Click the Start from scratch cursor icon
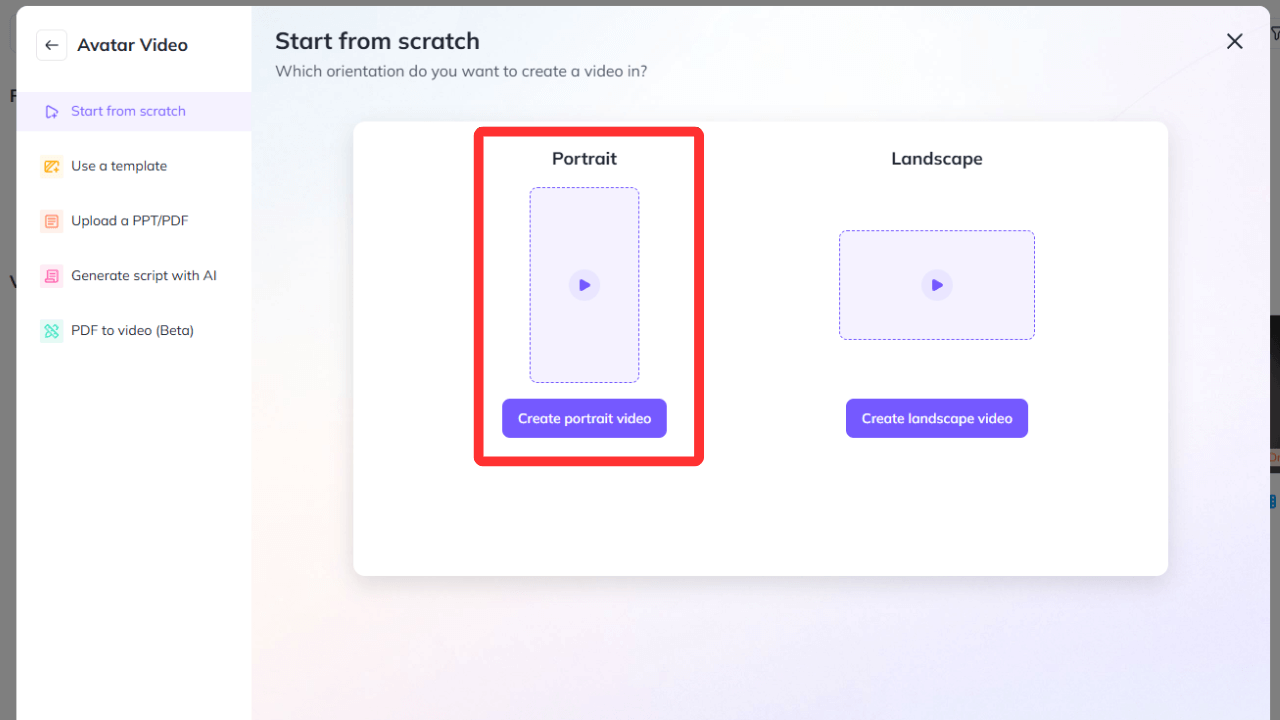This screenshot has width=1280, height=720. pos(52,112)
